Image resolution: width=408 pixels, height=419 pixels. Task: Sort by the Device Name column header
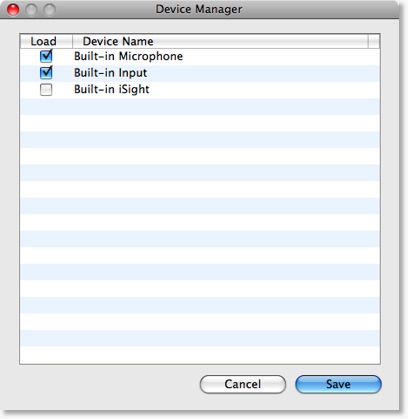220,41
